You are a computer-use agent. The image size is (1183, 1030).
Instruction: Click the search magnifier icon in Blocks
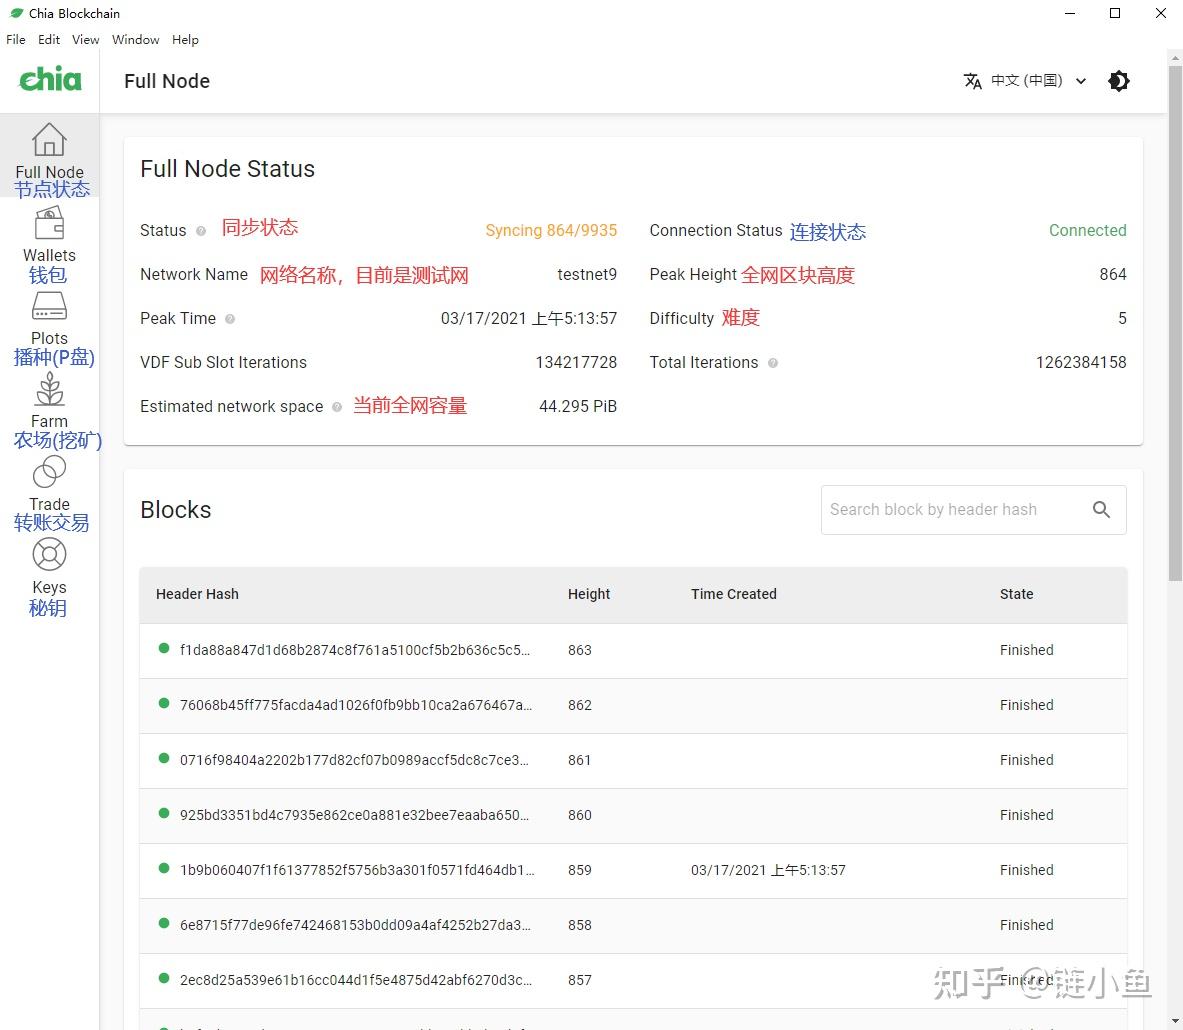(1101, 510)
